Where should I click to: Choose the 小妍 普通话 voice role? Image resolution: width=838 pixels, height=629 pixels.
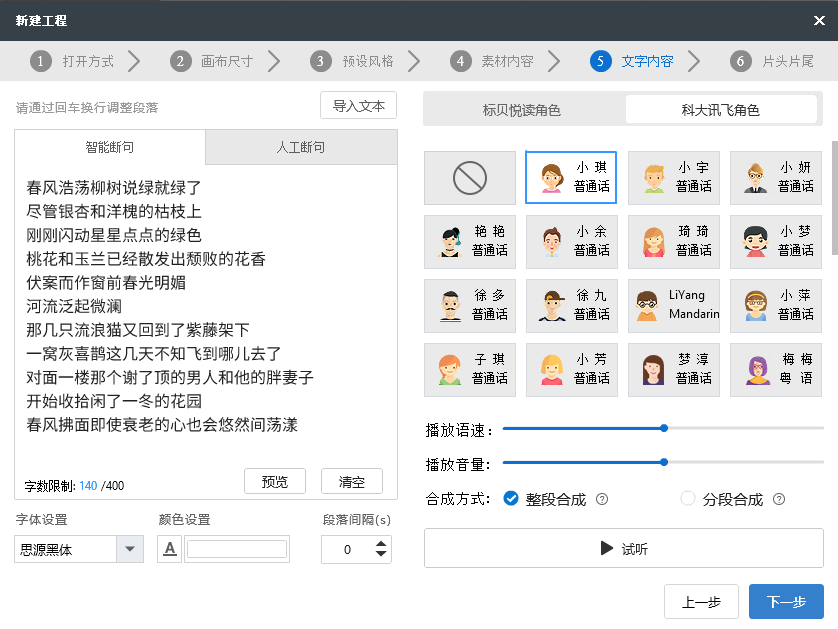click(775, 177)
